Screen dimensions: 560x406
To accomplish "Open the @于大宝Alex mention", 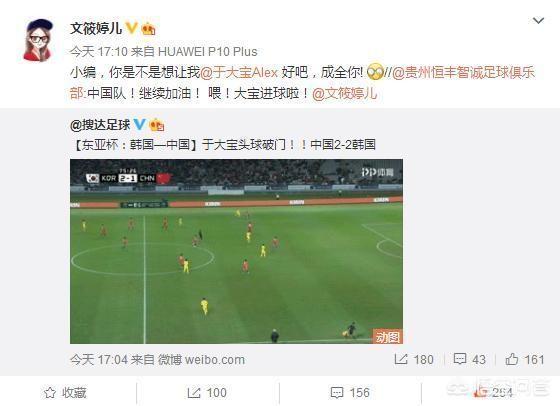I will coord(239,72).
